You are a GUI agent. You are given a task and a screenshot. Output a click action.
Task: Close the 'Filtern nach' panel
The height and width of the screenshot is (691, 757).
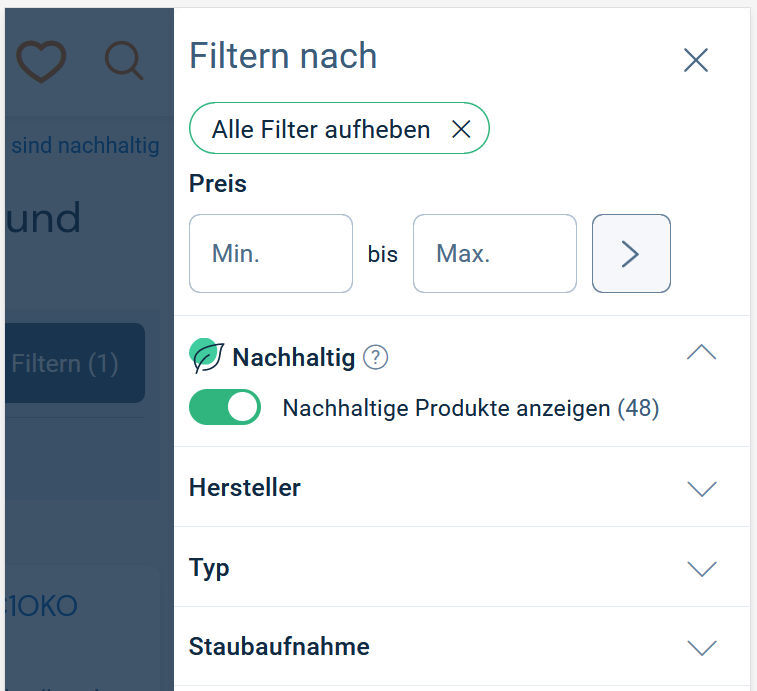(695, 60)
